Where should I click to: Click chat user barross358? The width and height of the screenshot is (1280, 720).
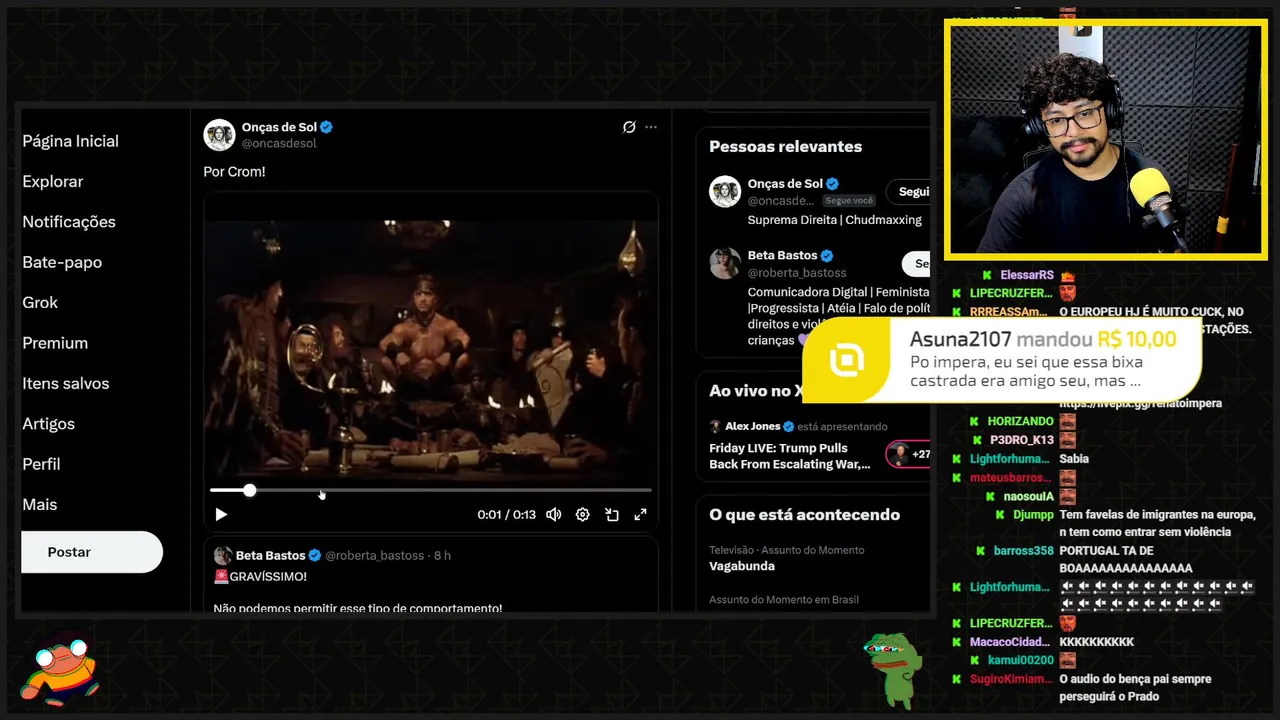[x=1024, y=551]
